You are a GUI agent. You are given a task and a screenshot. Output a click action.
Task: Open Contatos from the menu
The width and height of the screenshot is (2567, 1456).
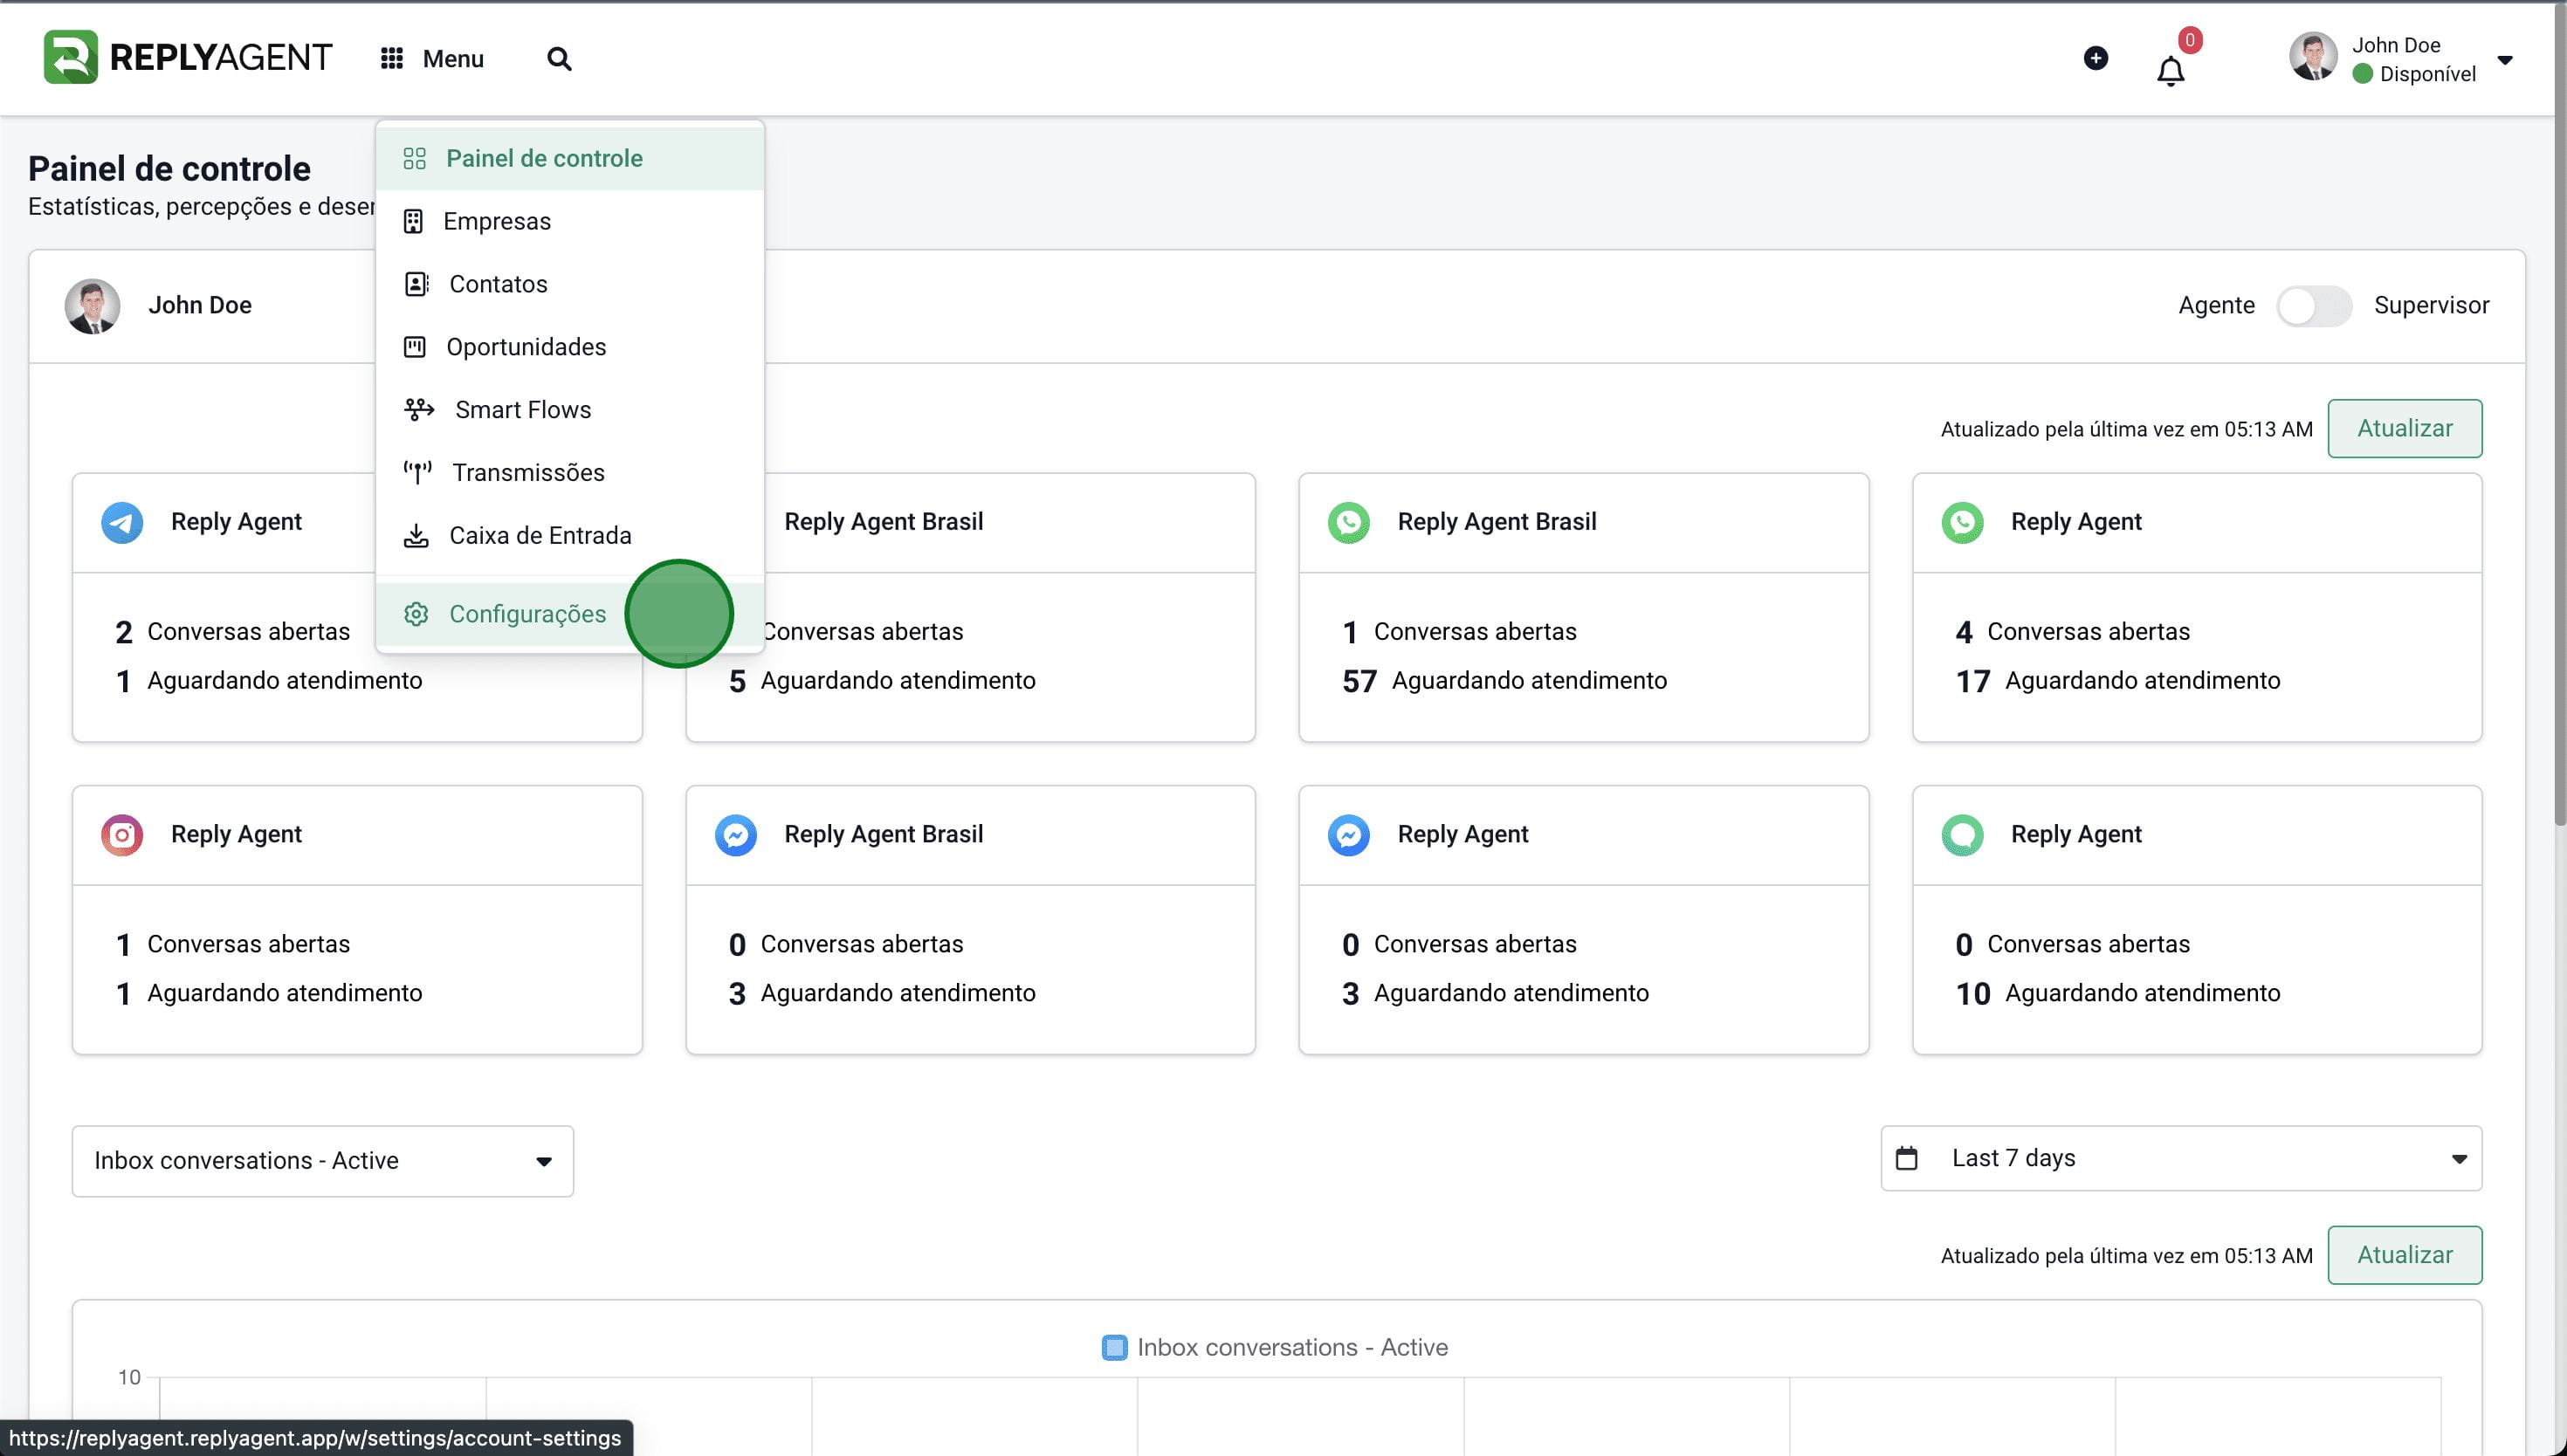tap(570, 284)
